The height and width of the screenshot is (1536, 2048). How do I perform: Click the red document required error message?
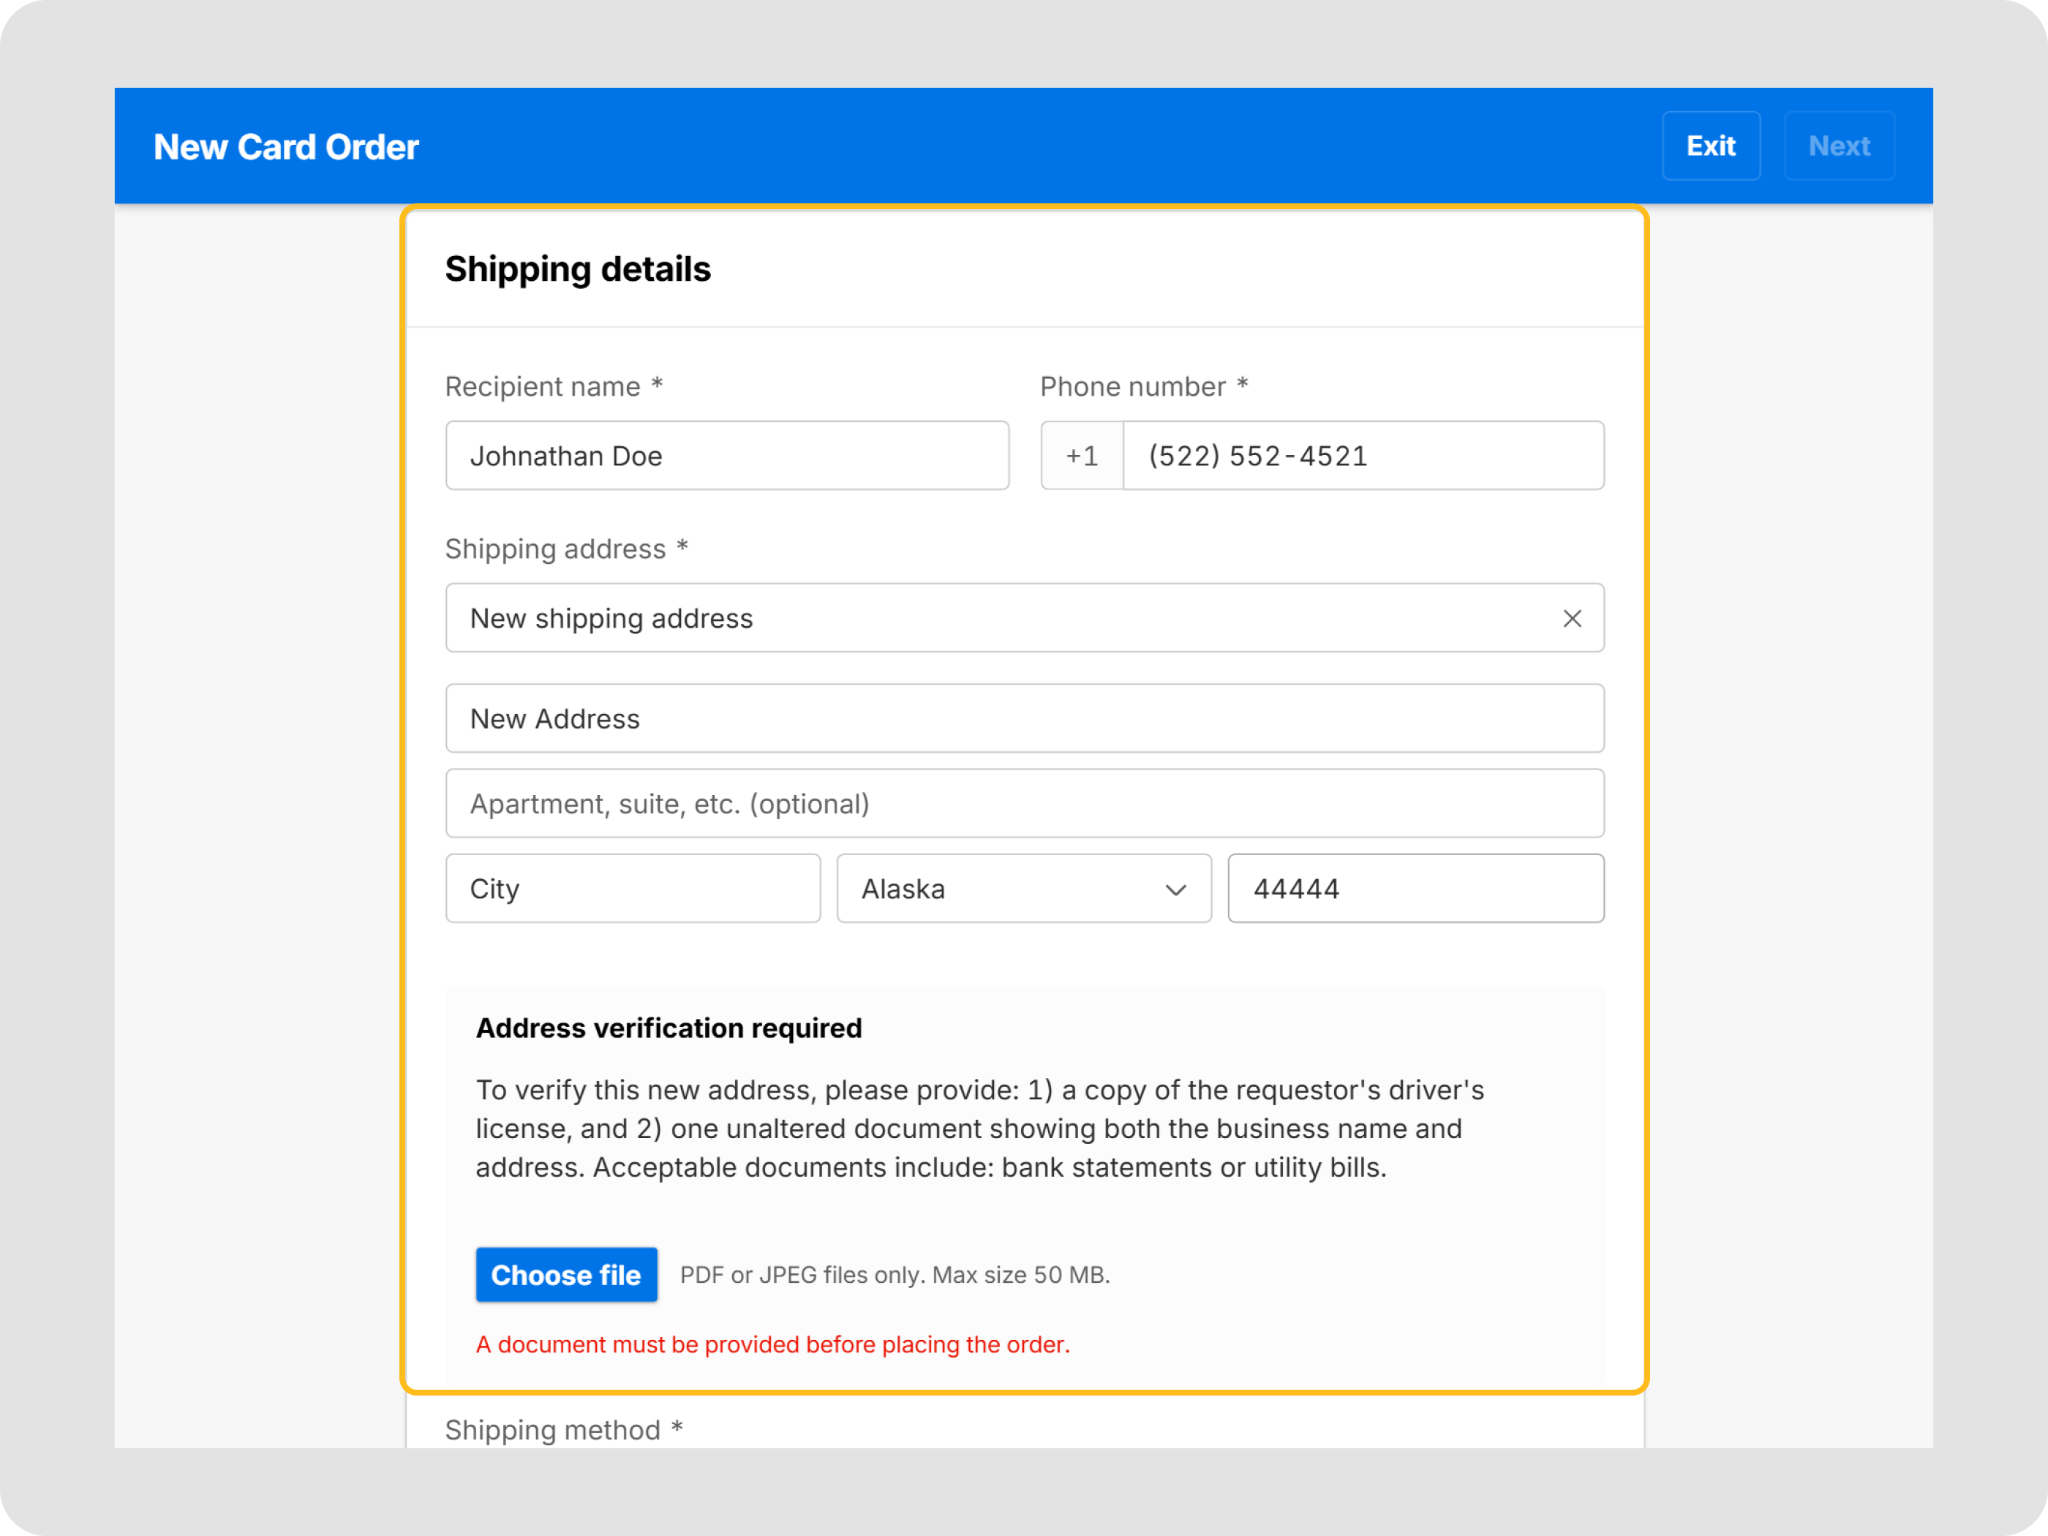tap(772, 1345)
